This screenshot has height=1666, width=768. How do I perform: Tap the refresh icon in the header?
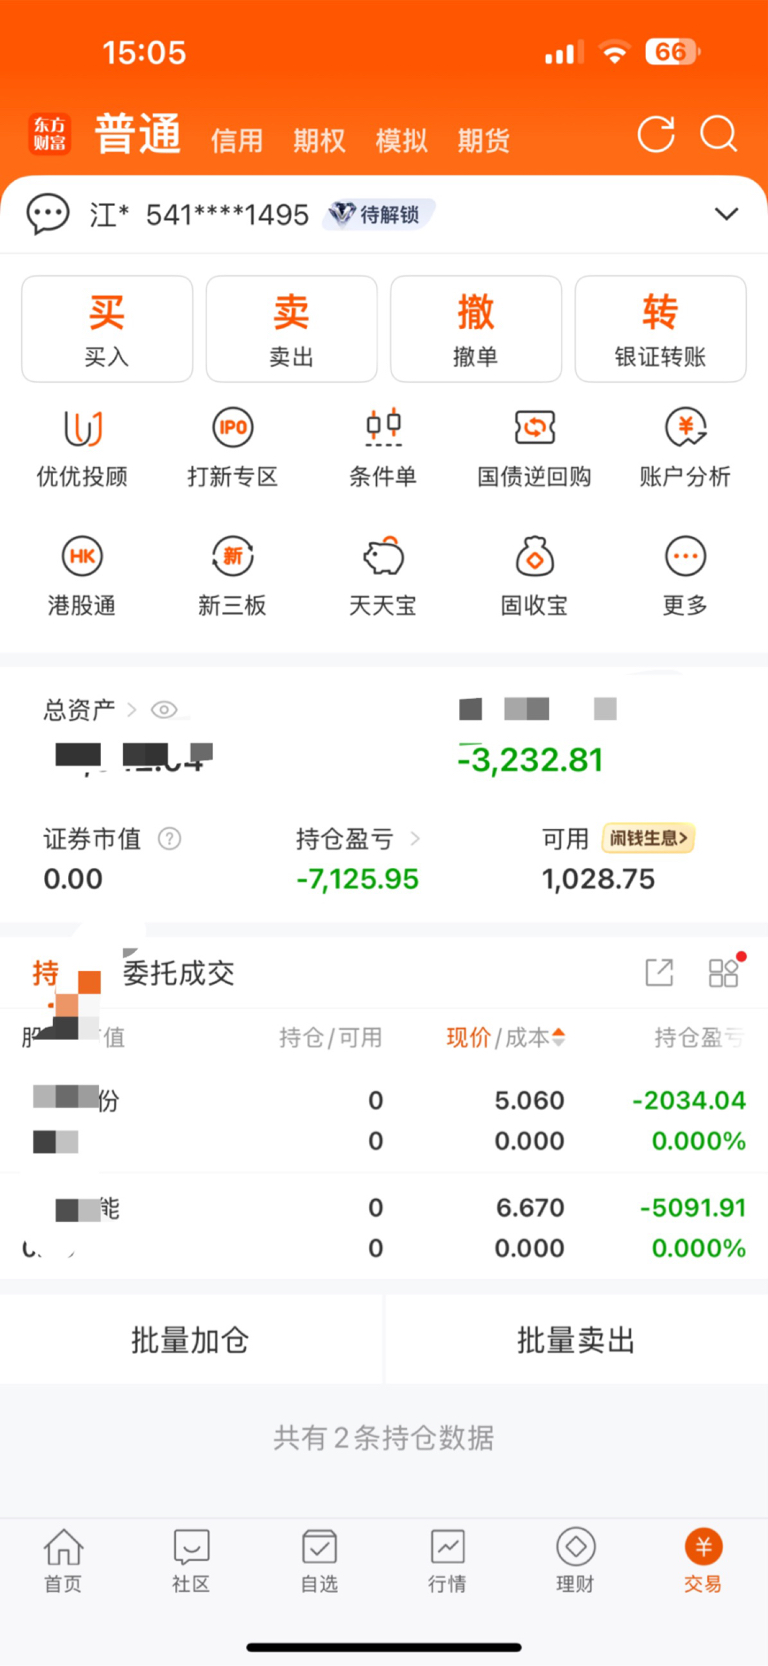click(656, 134)
